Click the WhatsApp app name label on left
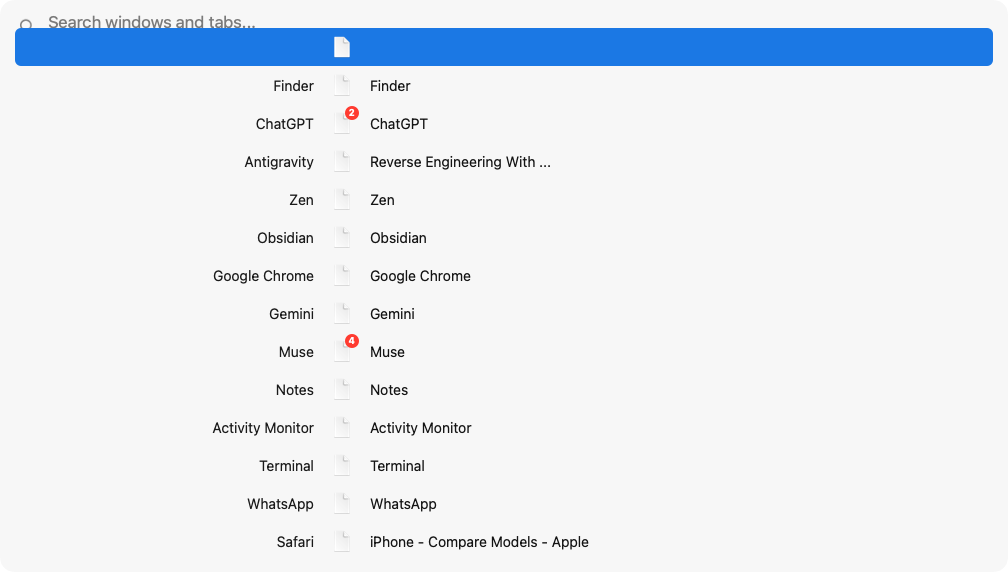 tap(280, 503)
